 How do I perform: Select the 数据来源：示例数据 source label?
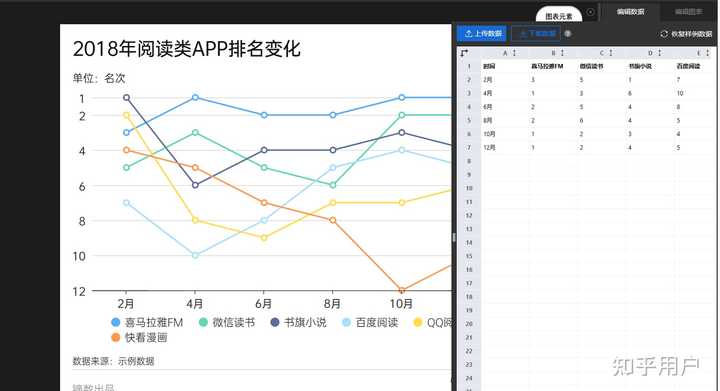[113, 361]
